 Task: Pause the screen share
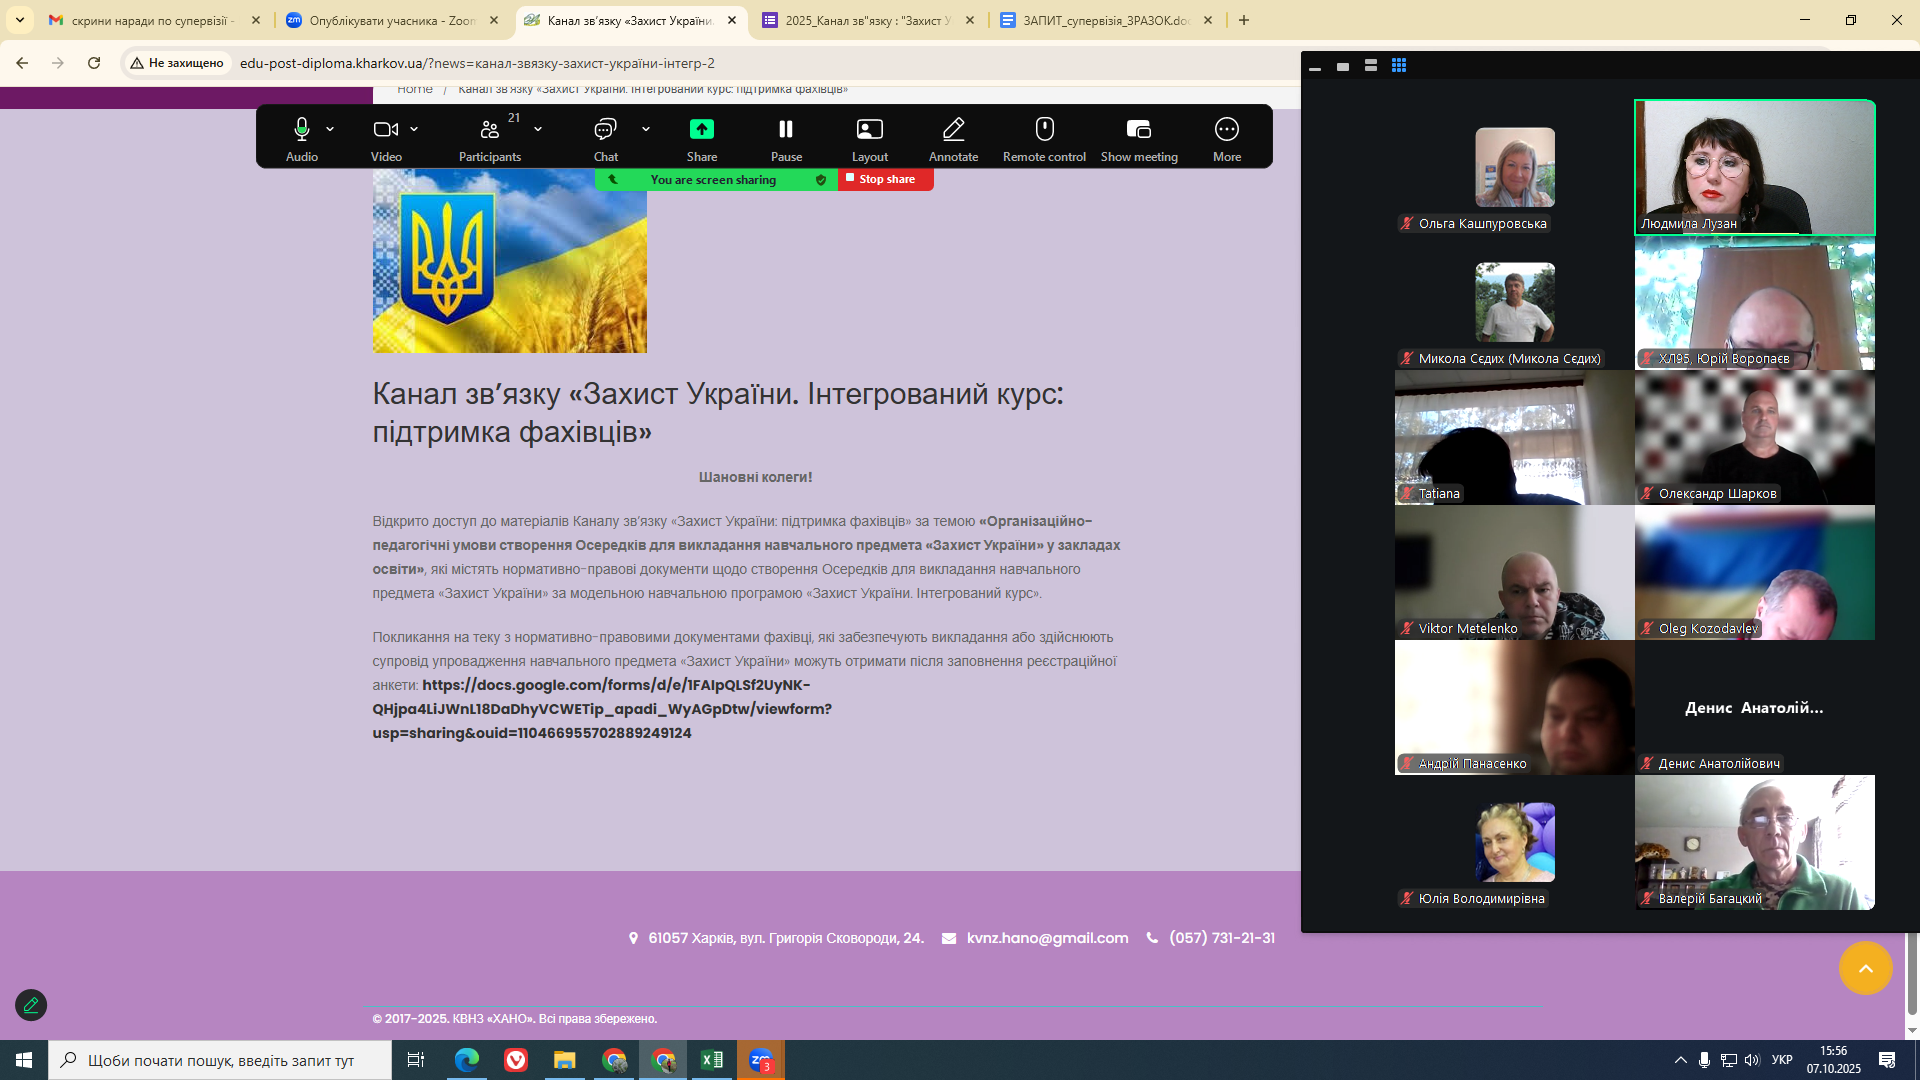click(x=786, y=130)
